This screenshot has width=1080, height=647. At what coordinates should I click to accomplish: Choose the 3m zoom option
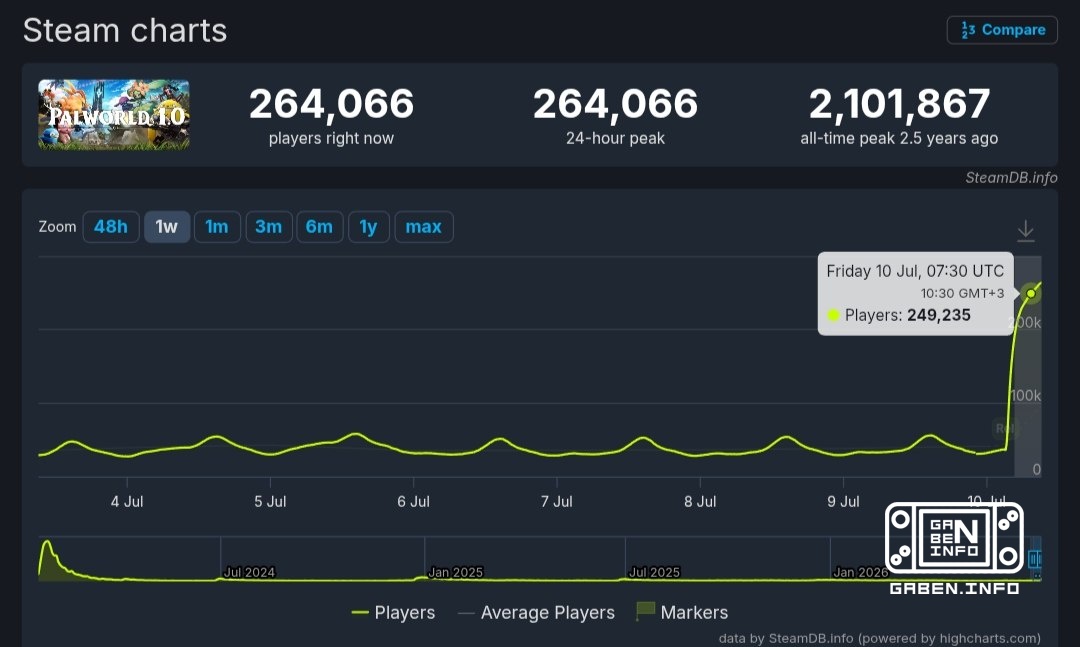point(269,227)
